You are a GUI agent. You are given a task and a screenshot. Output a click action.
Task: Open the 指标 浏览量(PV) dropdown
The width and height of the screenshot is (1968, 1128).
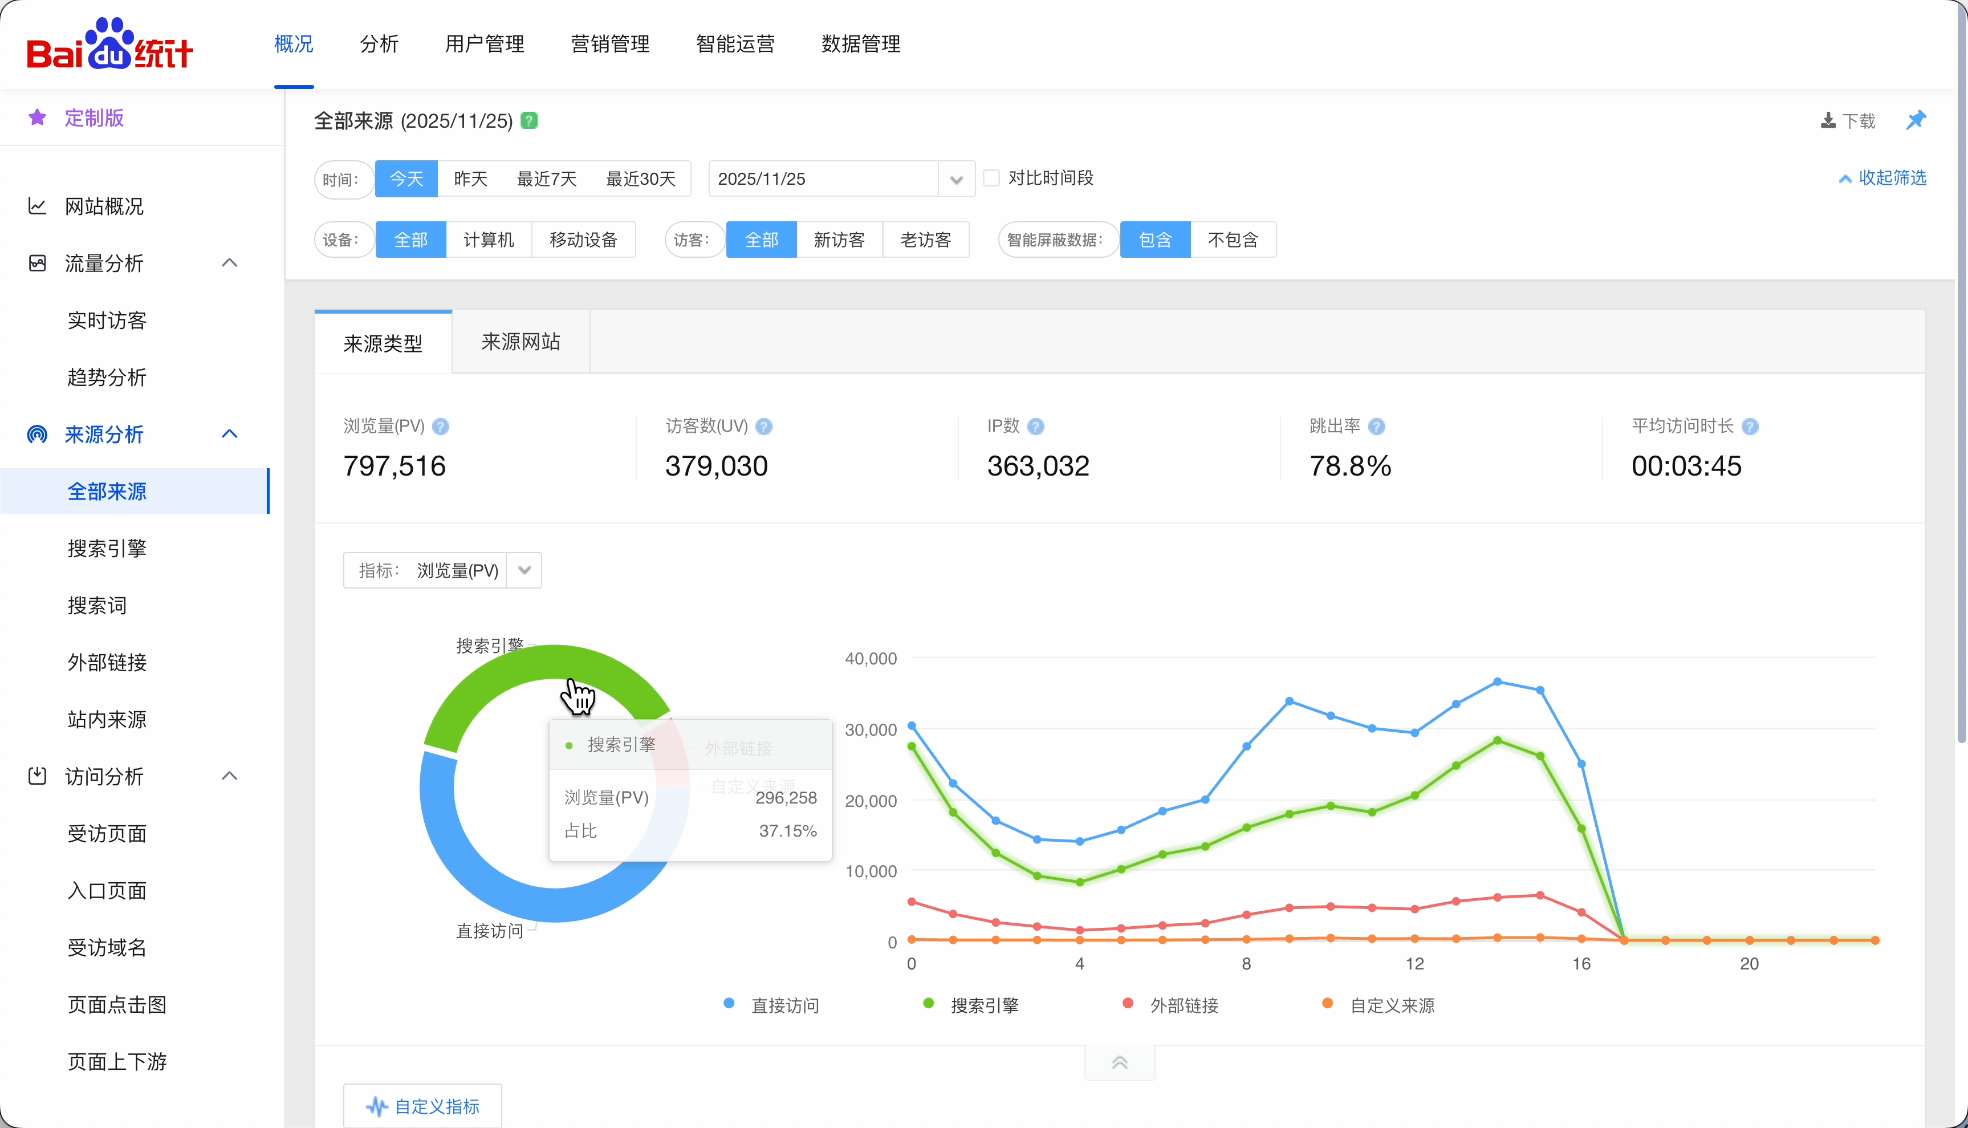click(x=524, y=570)
